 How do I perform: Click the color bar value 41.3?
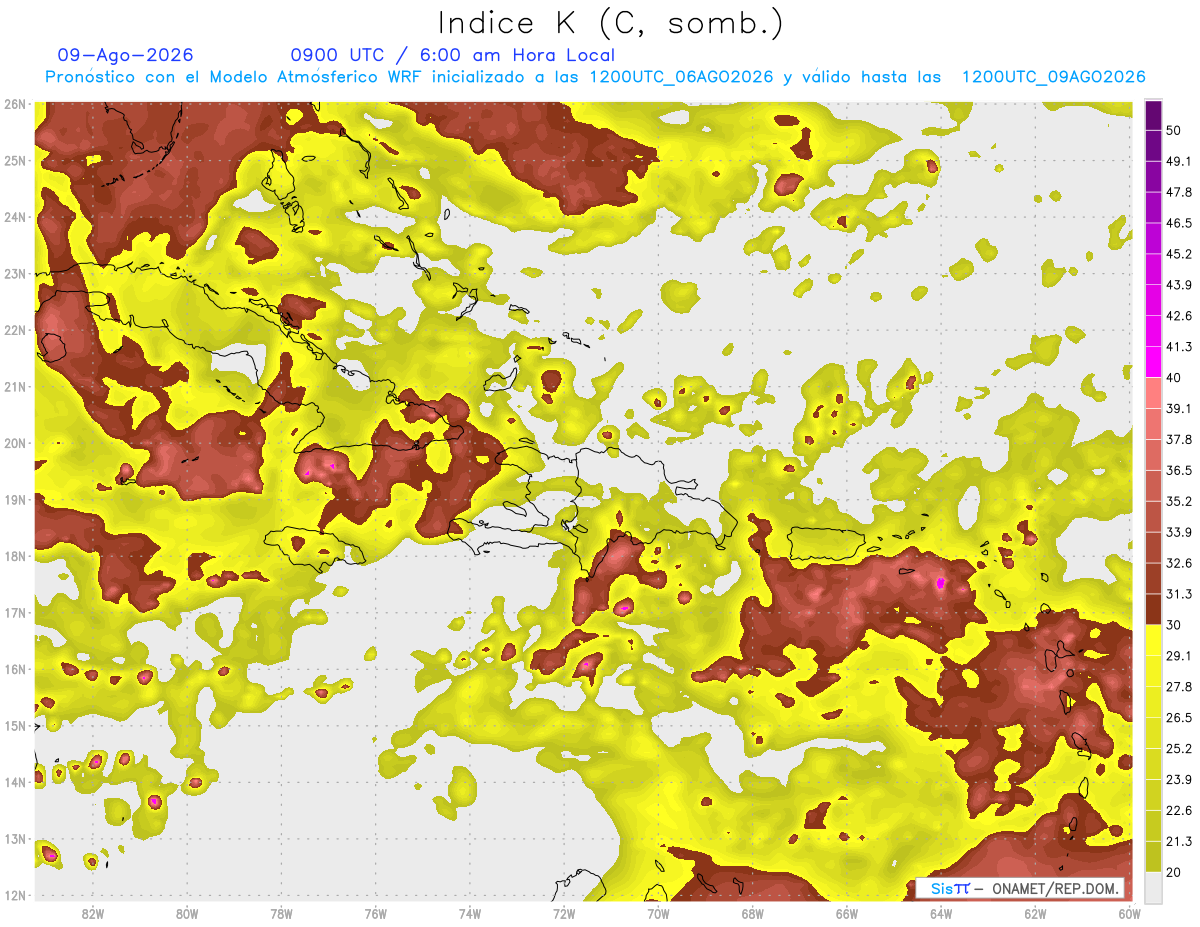click(1179, 347)
